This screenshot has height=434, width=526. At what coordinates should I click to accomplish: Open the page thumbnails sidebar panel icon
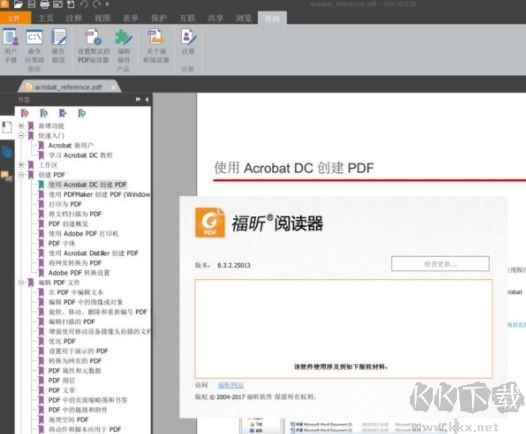tap(6, 127)
